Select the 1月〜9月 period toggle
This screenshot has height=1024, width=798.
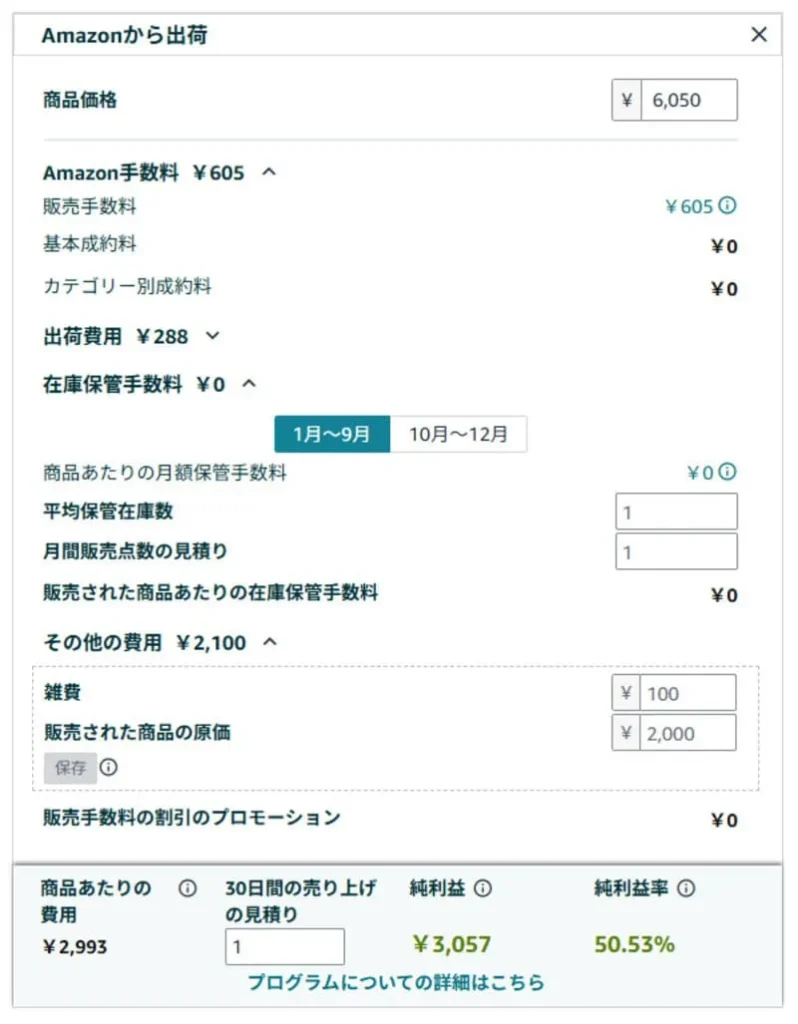332,434
